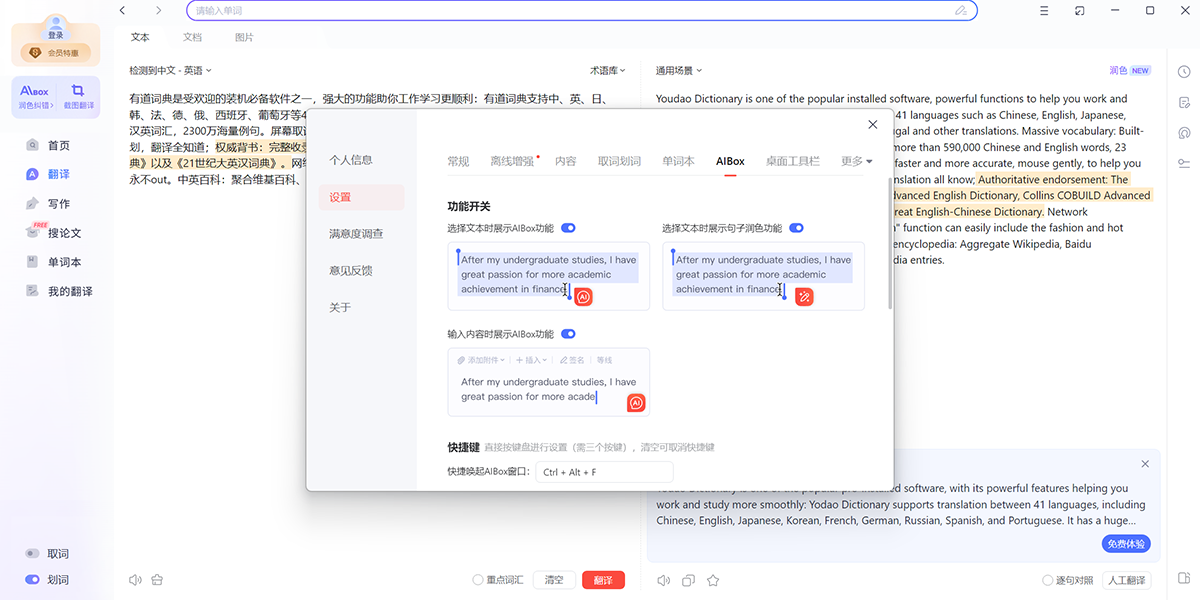The image size is (1200, 600).
Task: Open 单词本 wordbook in left sidebar
Action: coord(64,262)
